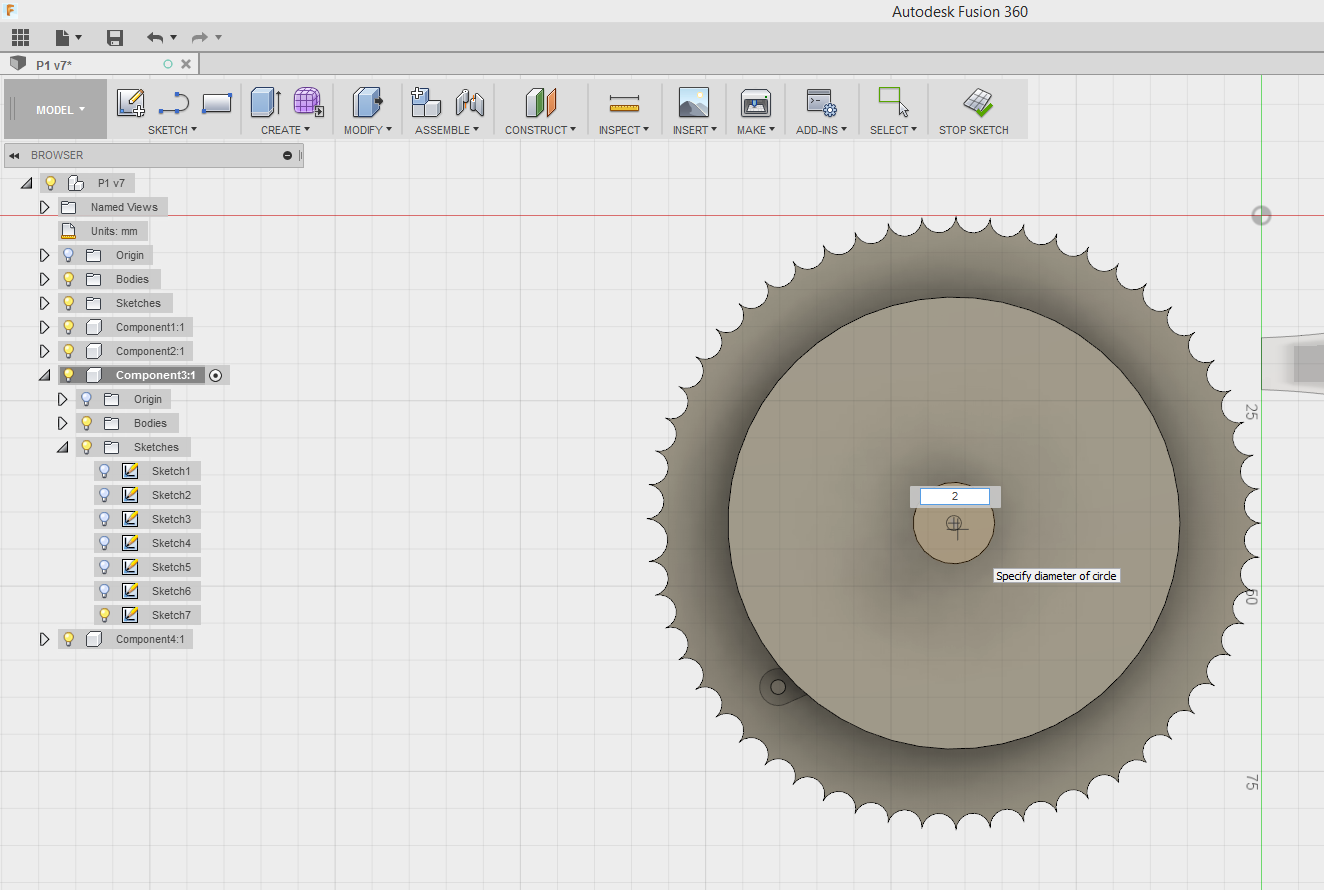Toggle visibility bulb of top Bodies folder
Viewport: 1324px width, 890px height.
point(68,279)
